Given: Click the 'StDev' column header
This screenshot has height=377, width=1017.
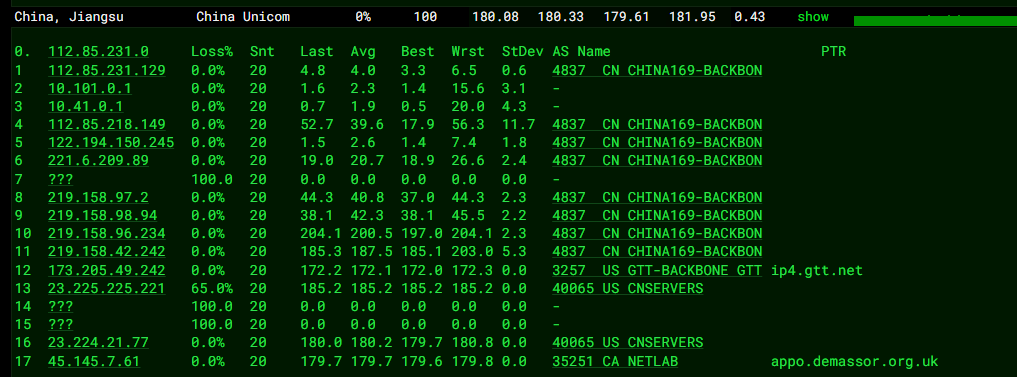Looking at the screenshot, I should pyautogui.click(x=523, y=52).
